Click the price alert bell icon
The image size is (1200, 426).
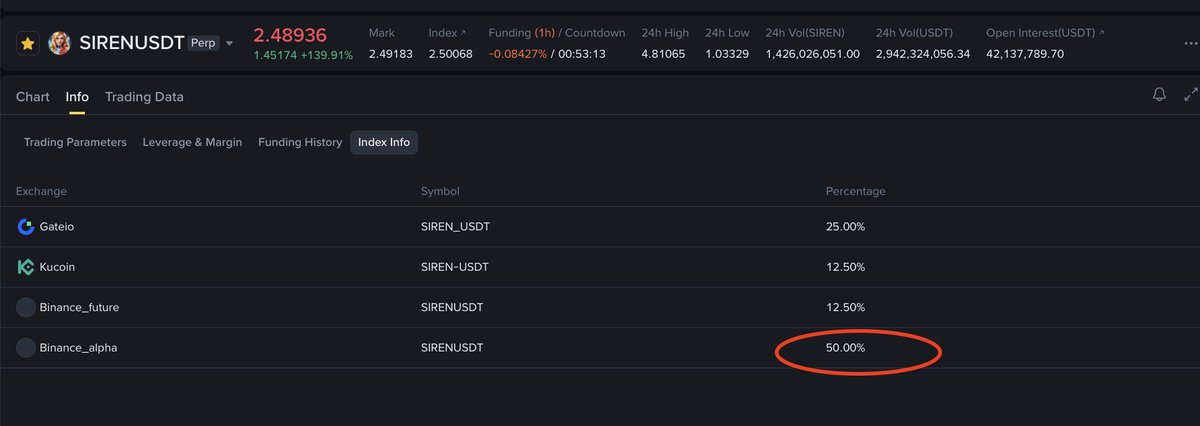(1159, 95)
